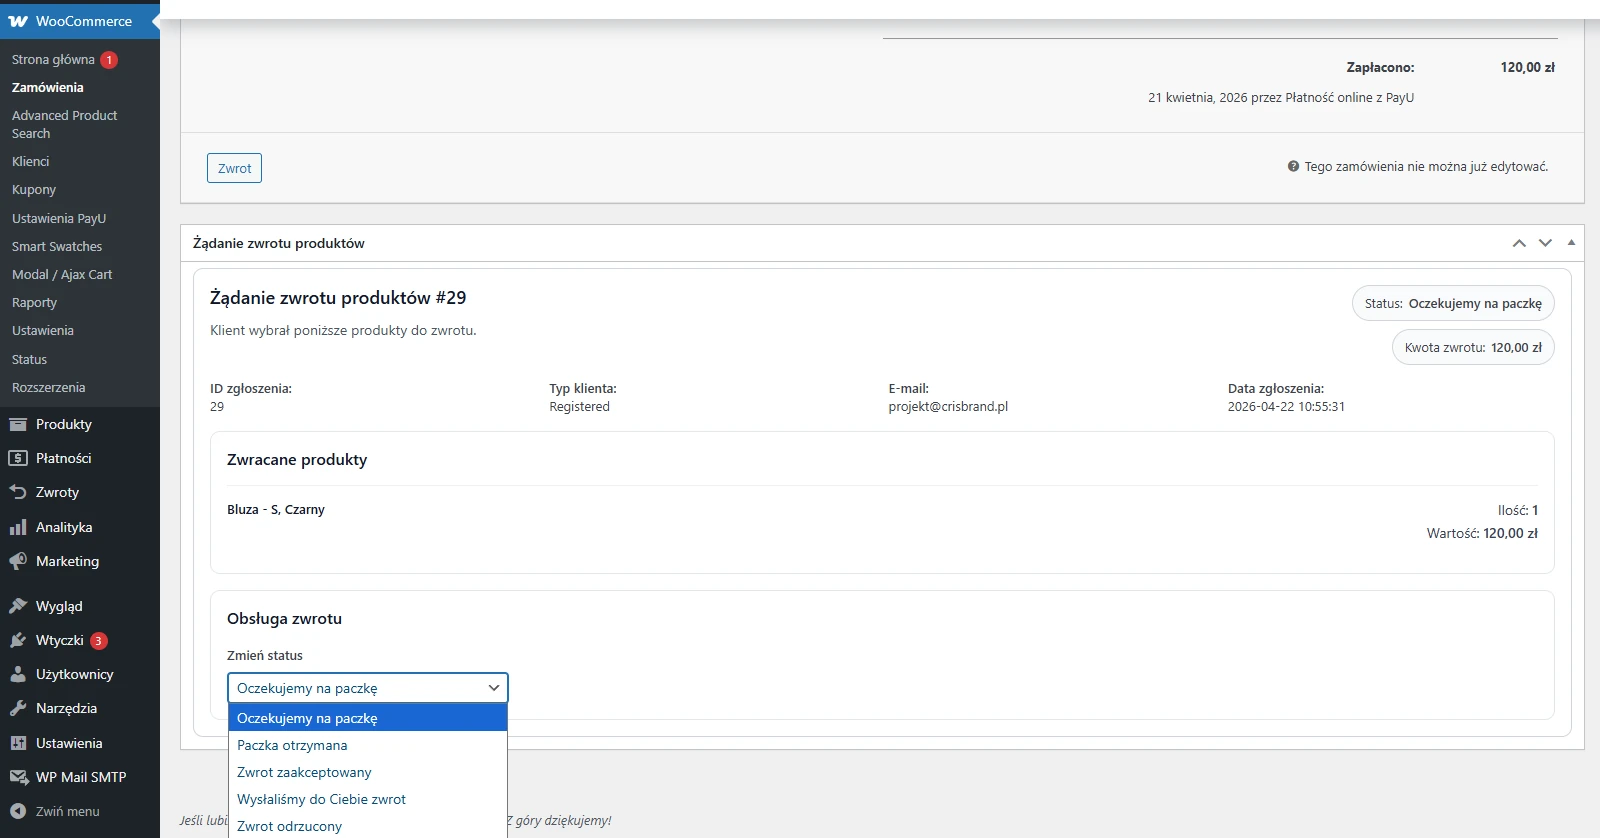
Task: Click the Zwrot button
Action: (234, 168)
